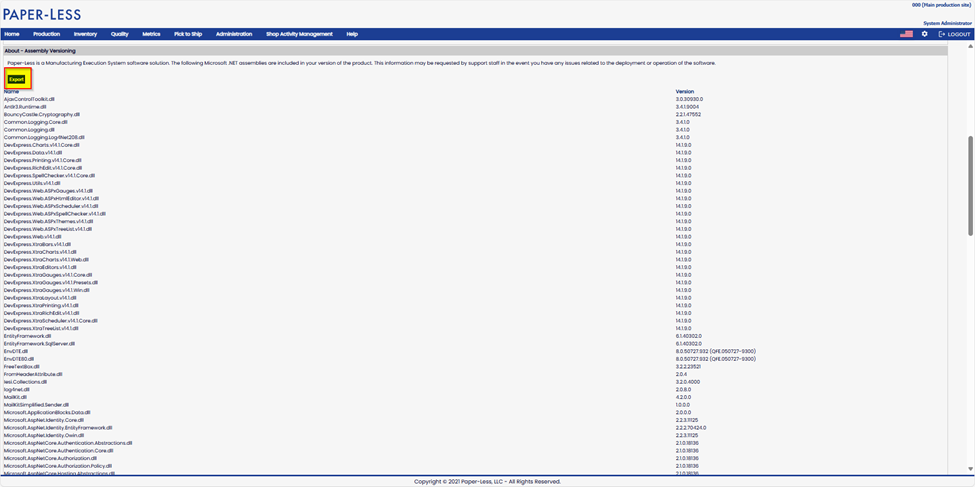This screenshot has width=975, height=487.
Task: Open the Metrics menu
Action: [x=151, y=34]
